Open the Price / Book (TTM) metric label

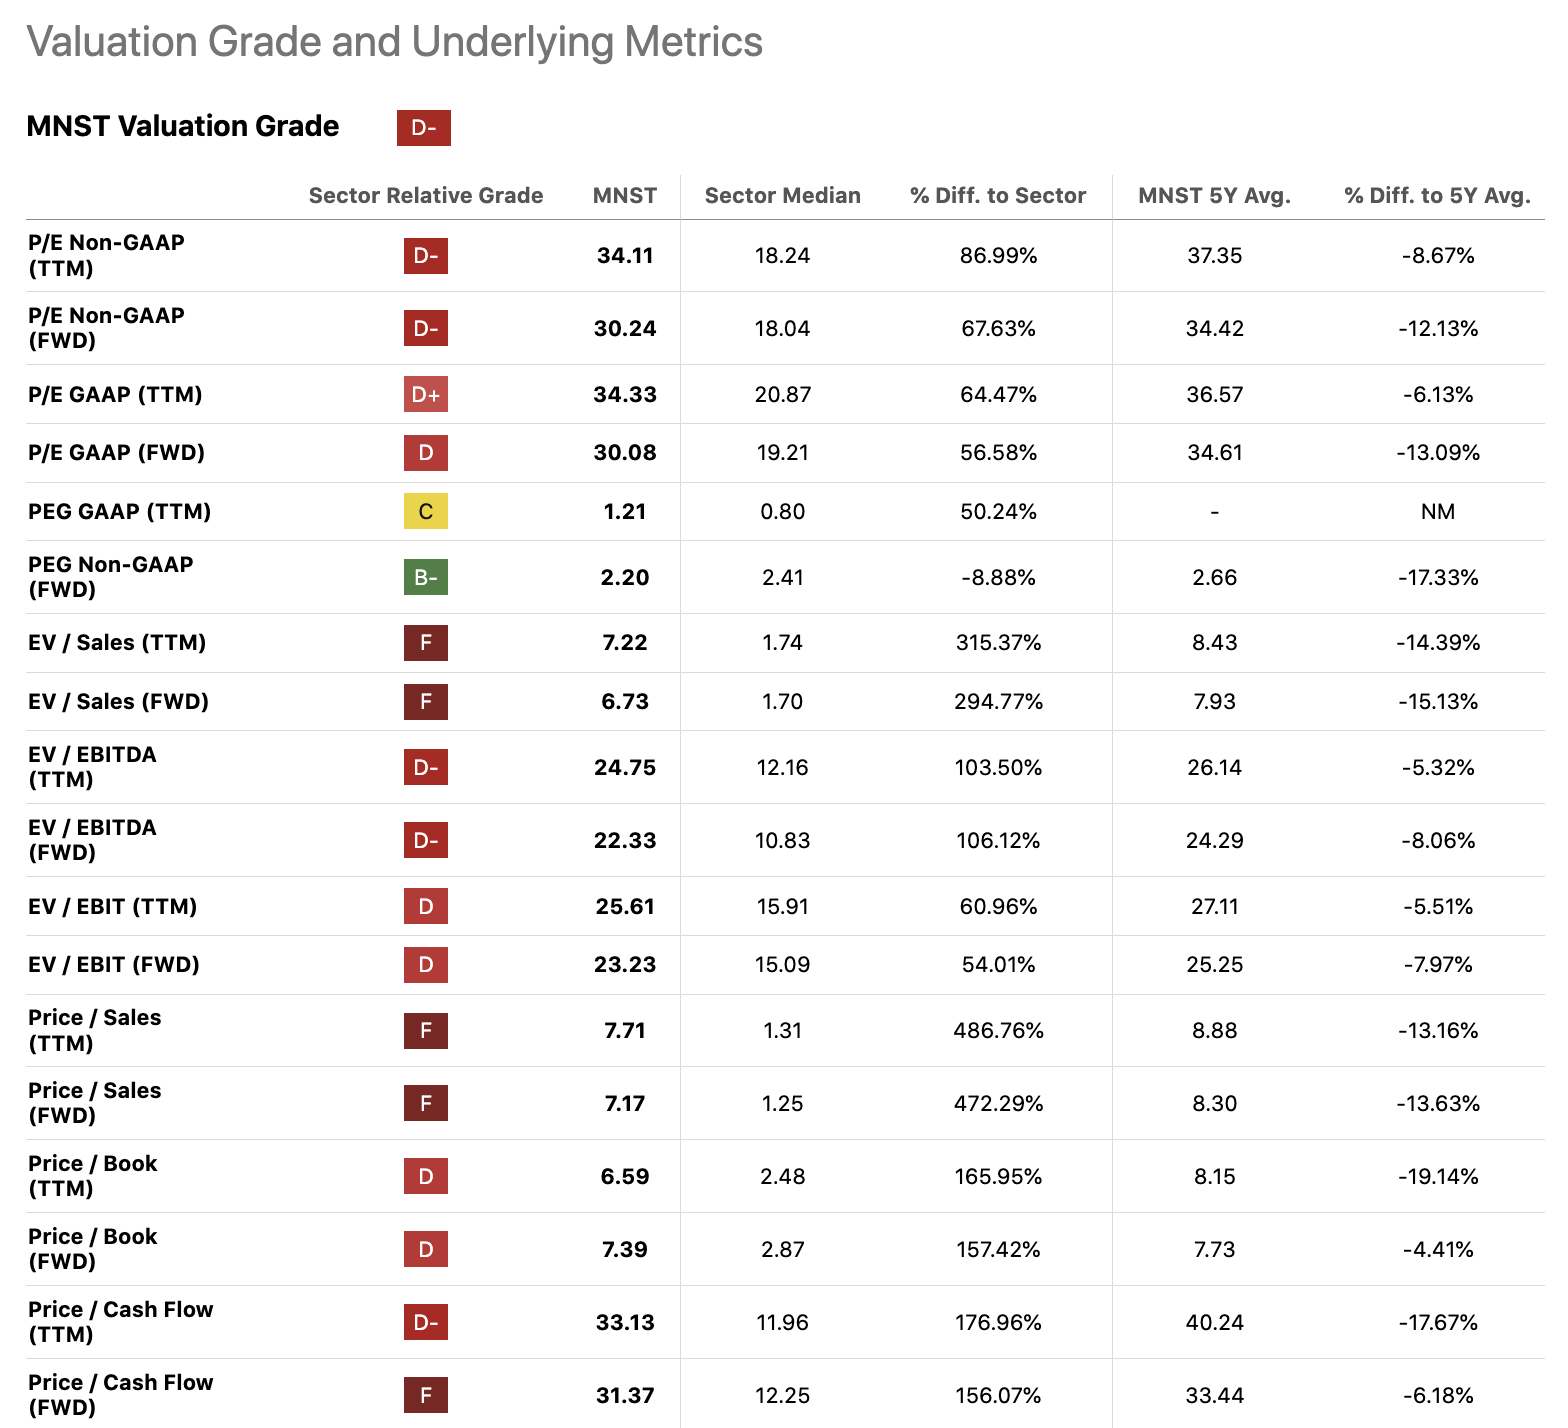point(93,1176)
